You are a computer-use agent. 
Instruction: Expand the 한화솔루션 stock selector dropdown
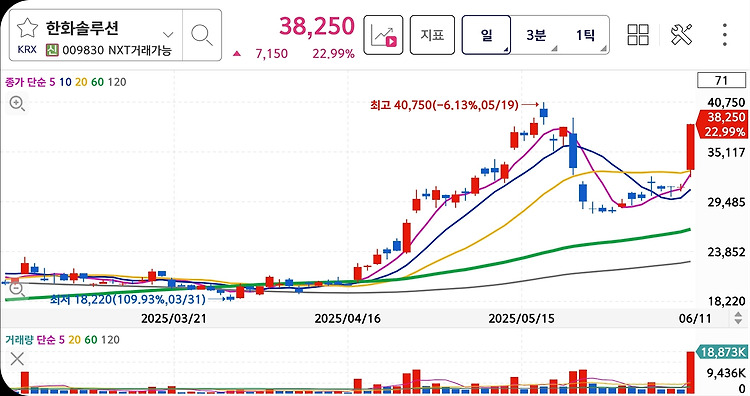click(x=167, y=34)
